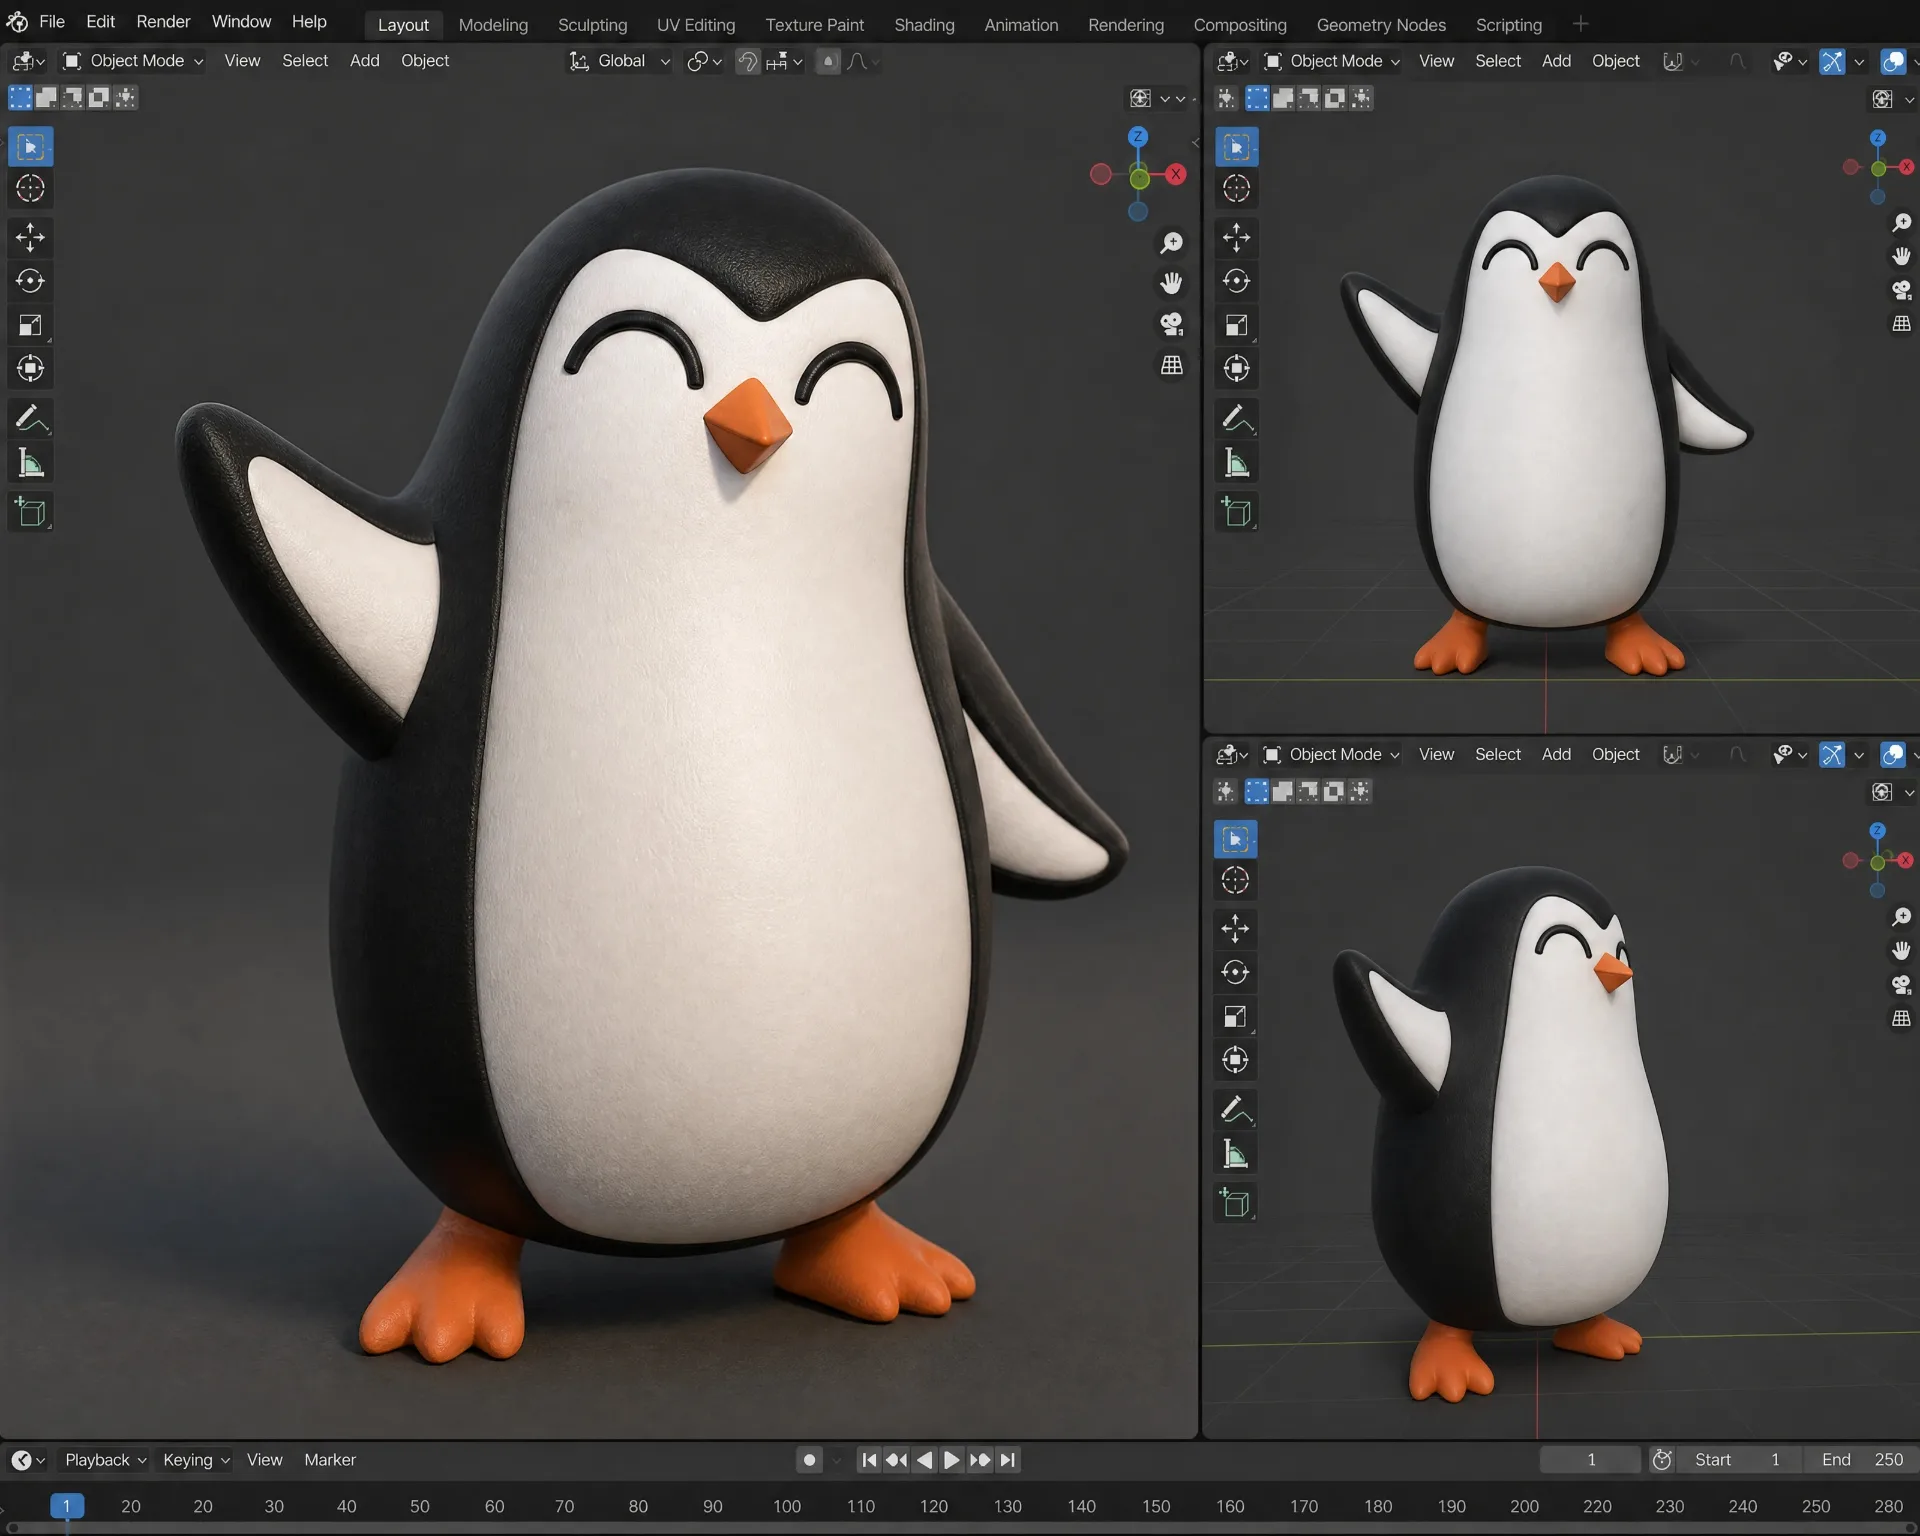Toggle snapping magnet in main viewport header

click(747, 61)
